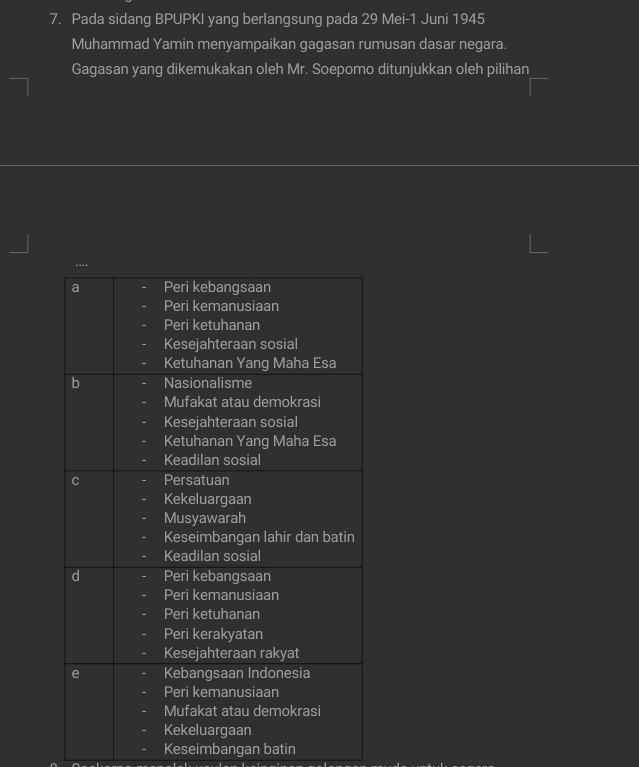Click the 'Mr. Soepomo' text line
639x767 pixels.
click(x=300, y=69)
